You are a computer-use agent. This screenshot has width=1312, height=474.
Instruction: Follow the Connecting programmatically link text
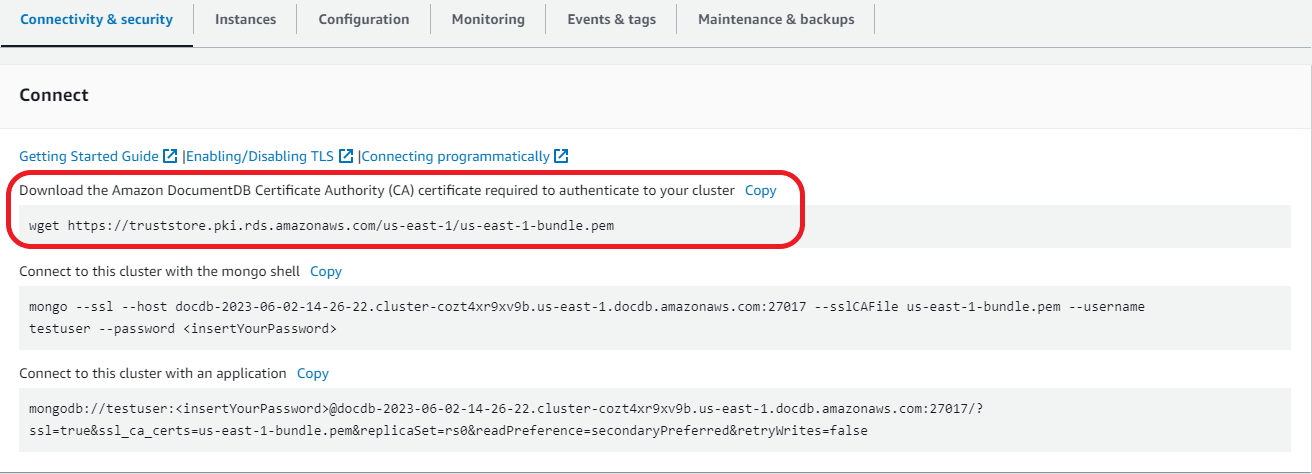coord(455,156)
